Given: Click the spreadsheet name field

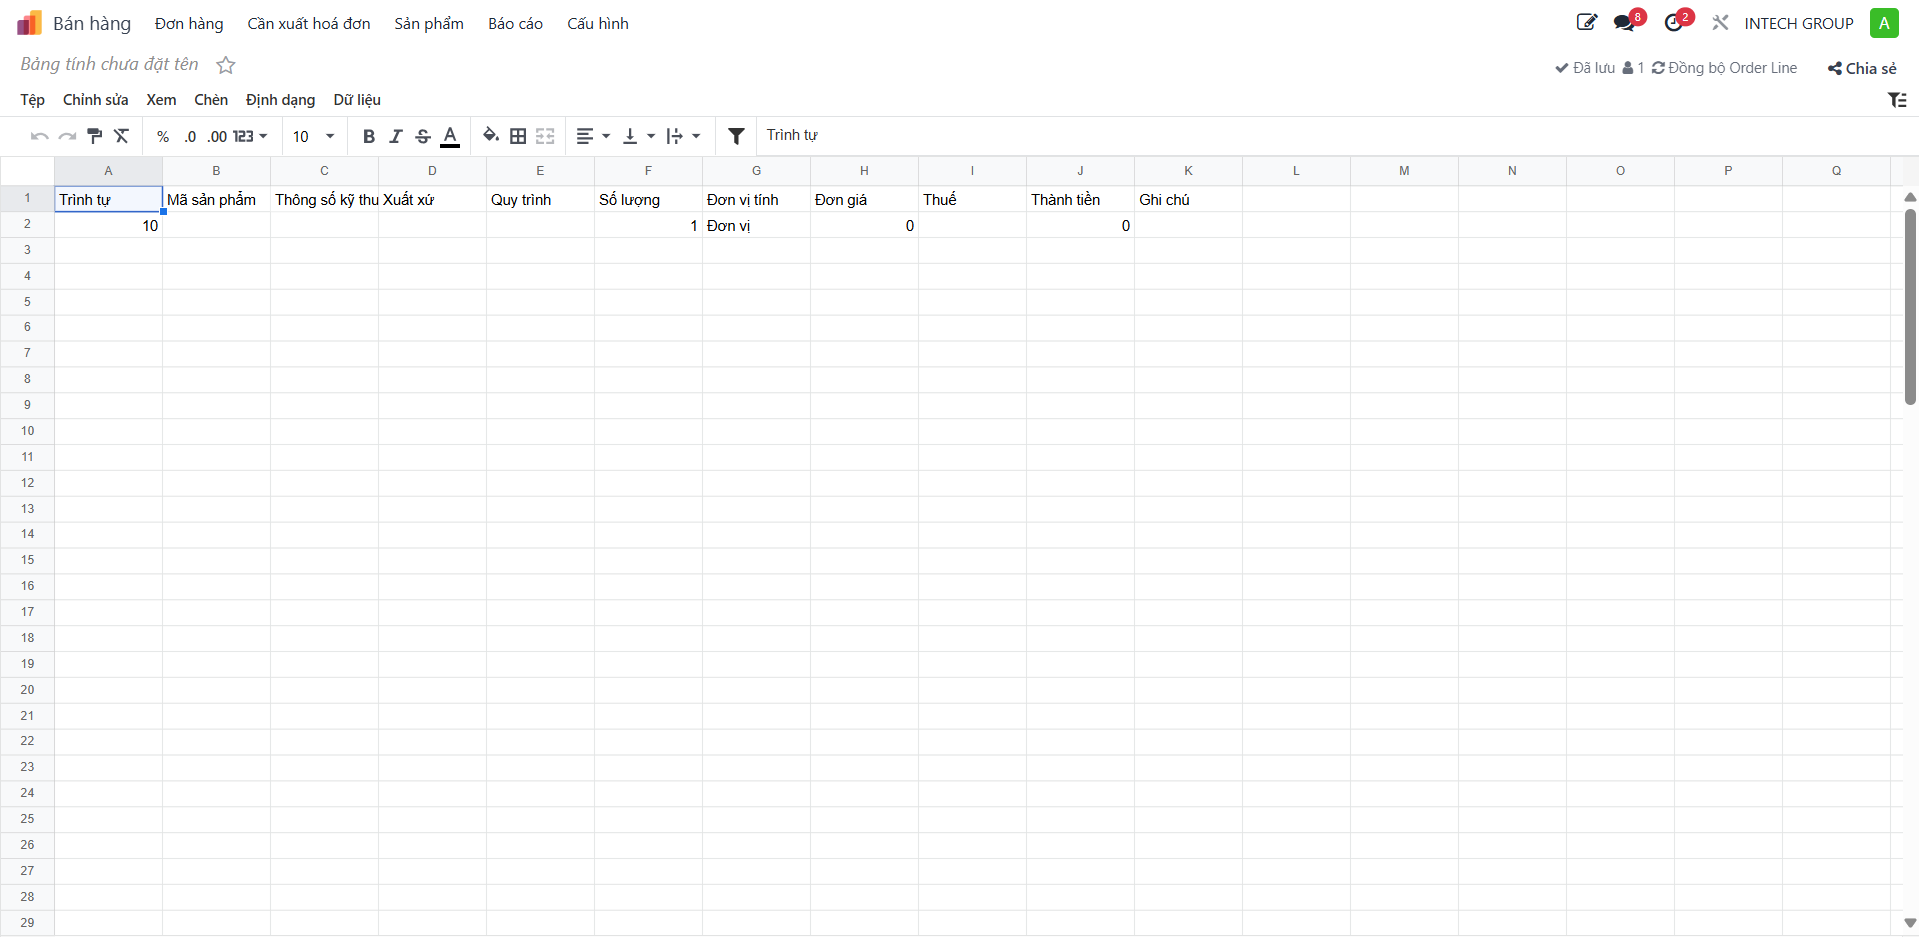Looking at the screenshot, I should [x=110, y=64].
